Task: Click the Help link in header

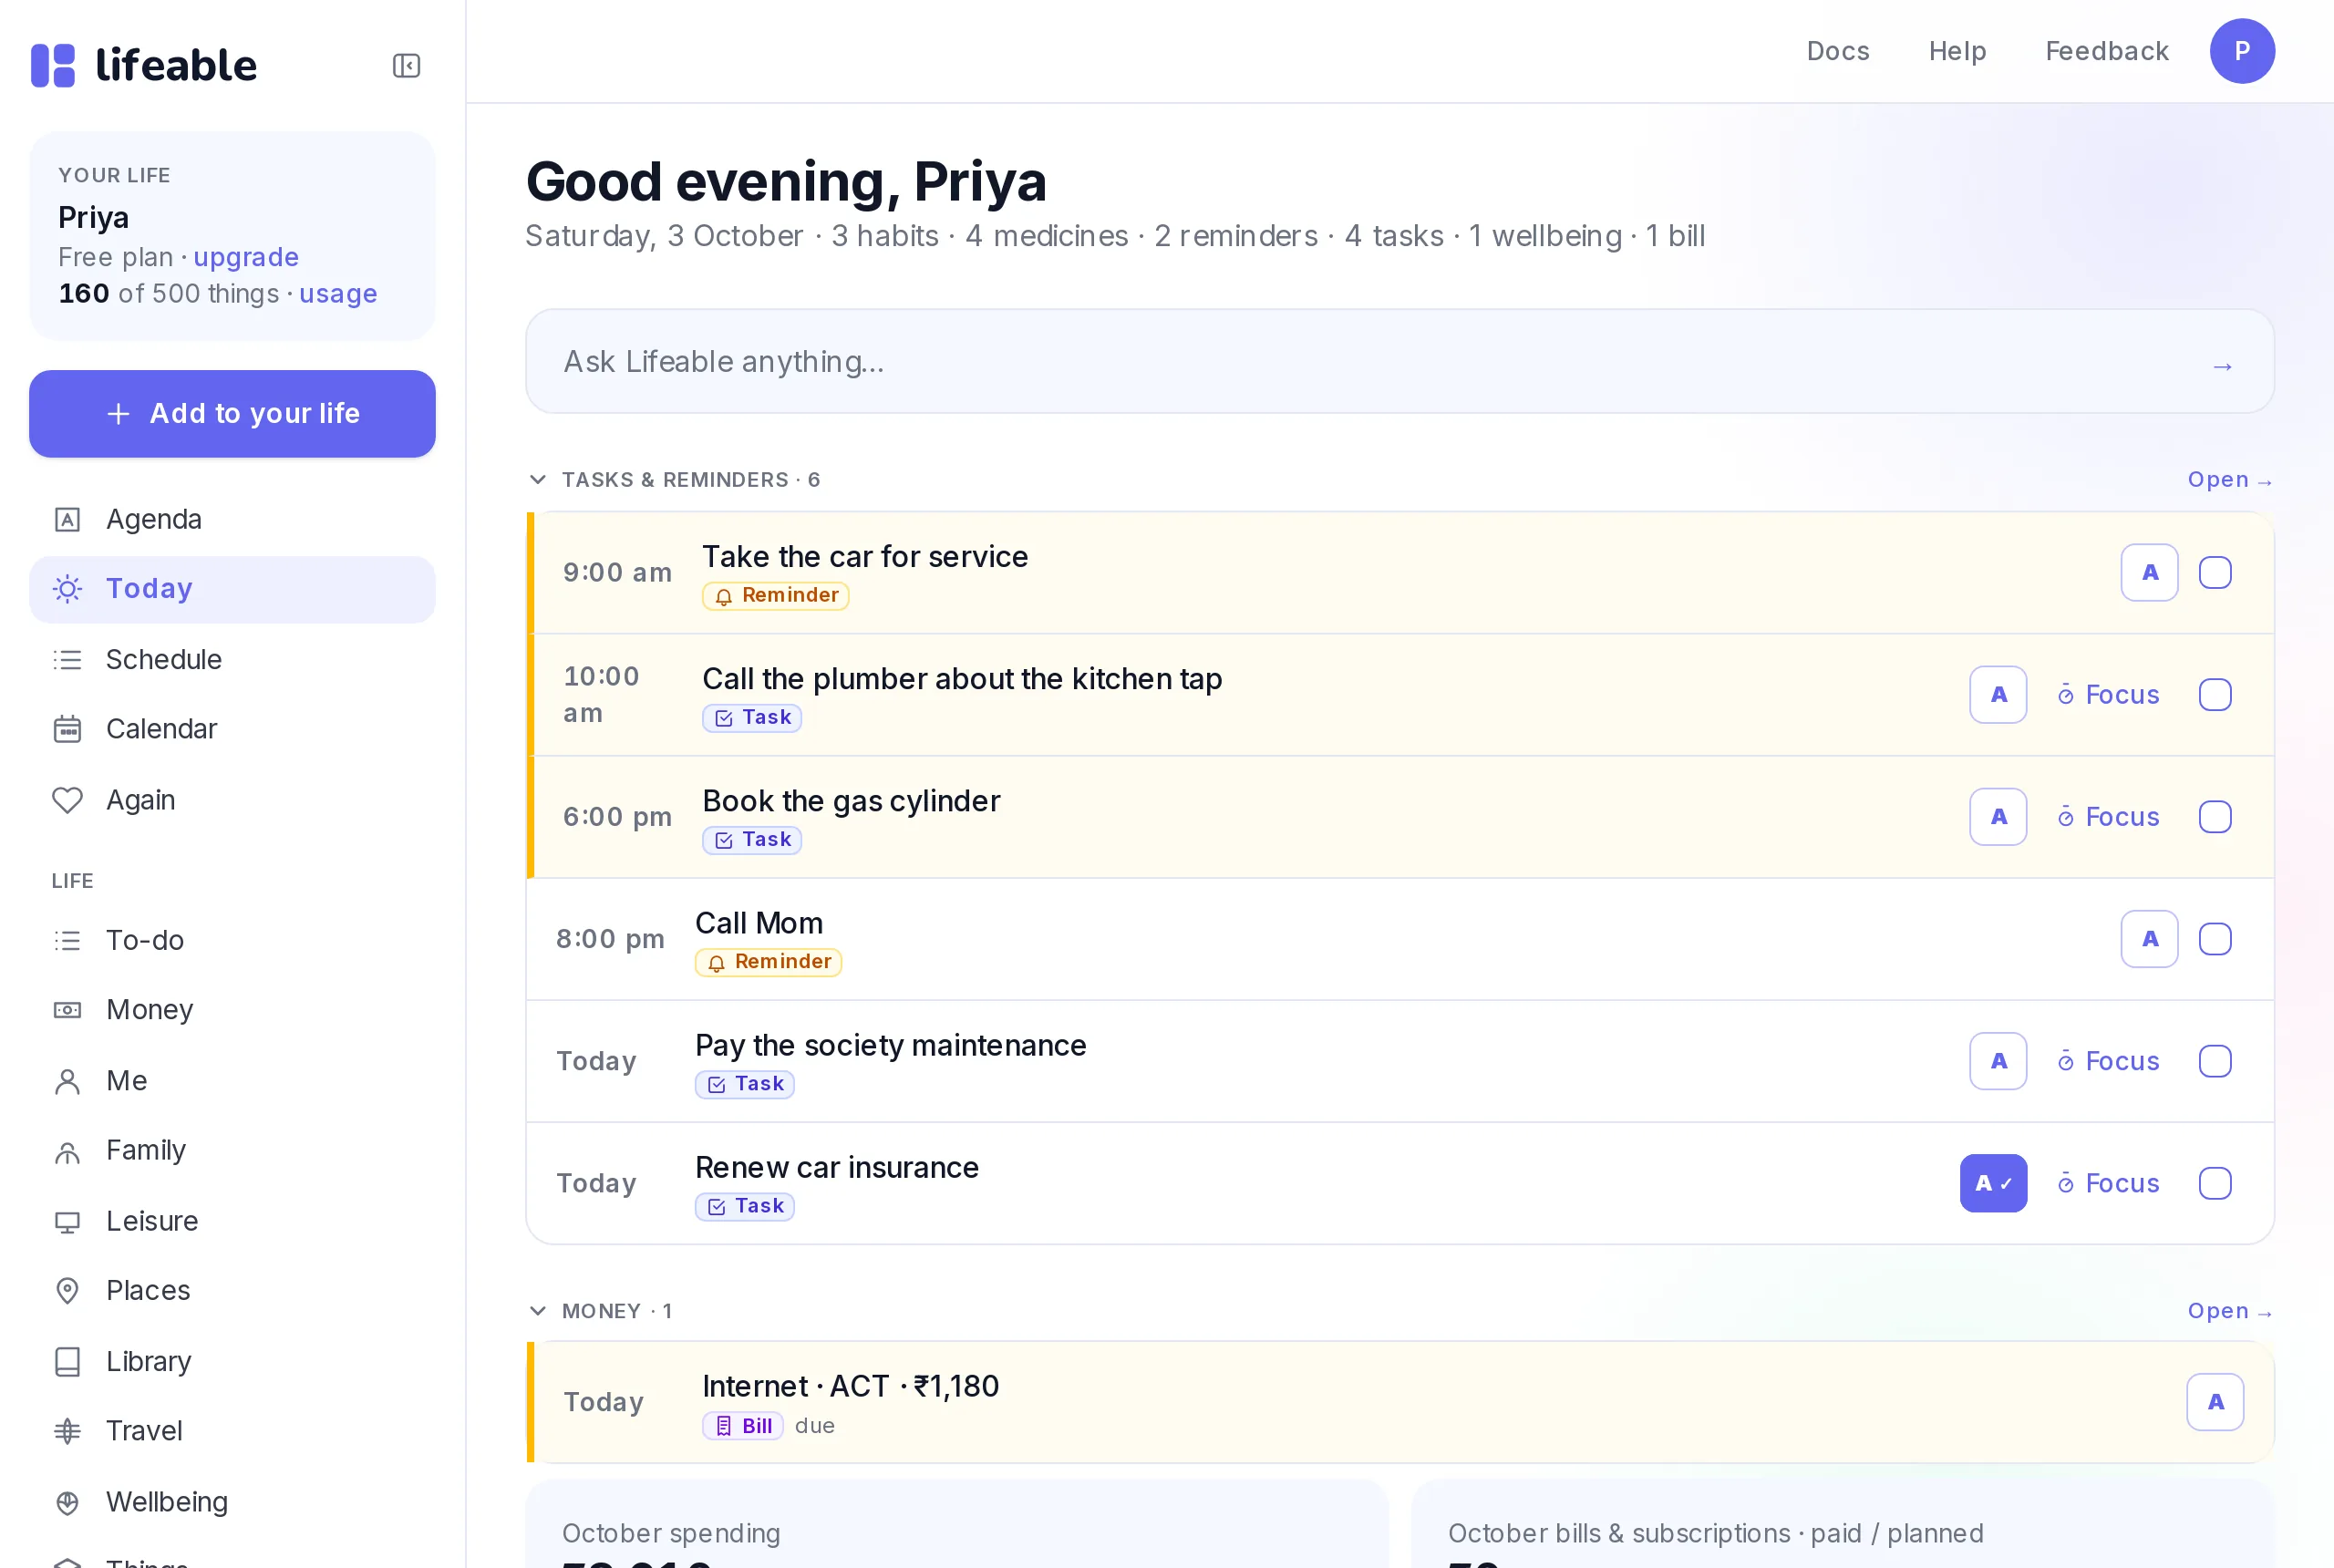Action: [x=1957, y=51]
